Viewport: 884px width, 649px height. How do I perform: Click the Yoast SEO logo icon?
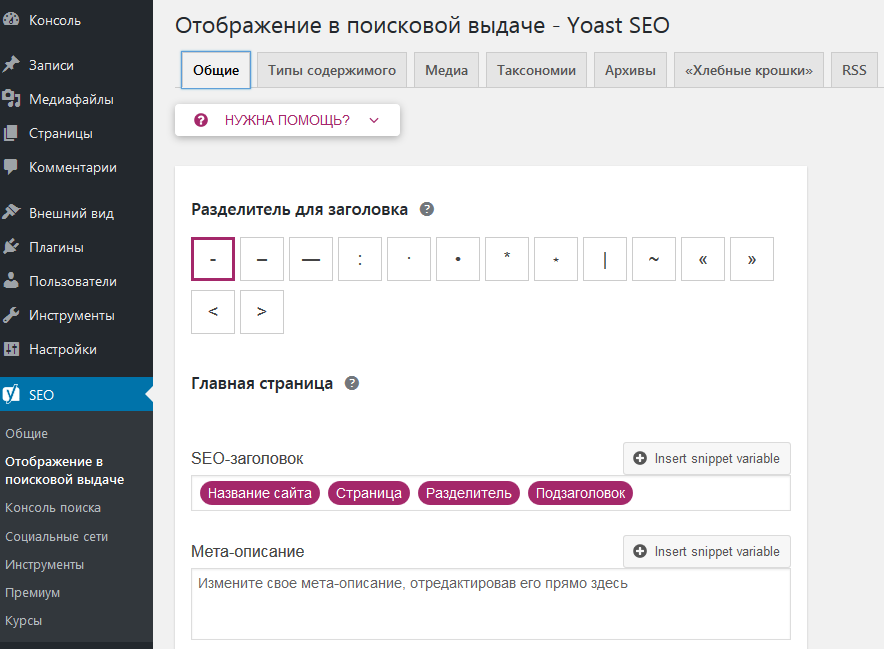pyautogui.click(x=11, y=394)
